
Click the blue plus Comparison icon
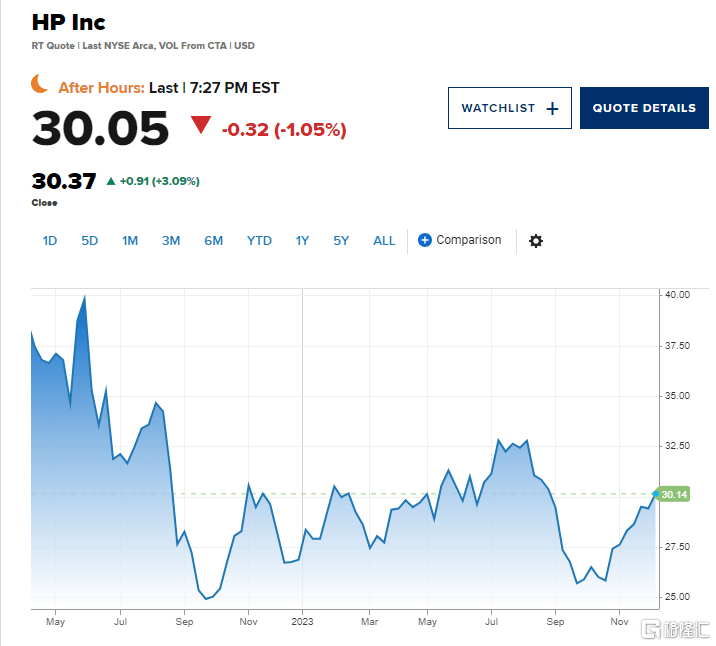coord(425,240)
